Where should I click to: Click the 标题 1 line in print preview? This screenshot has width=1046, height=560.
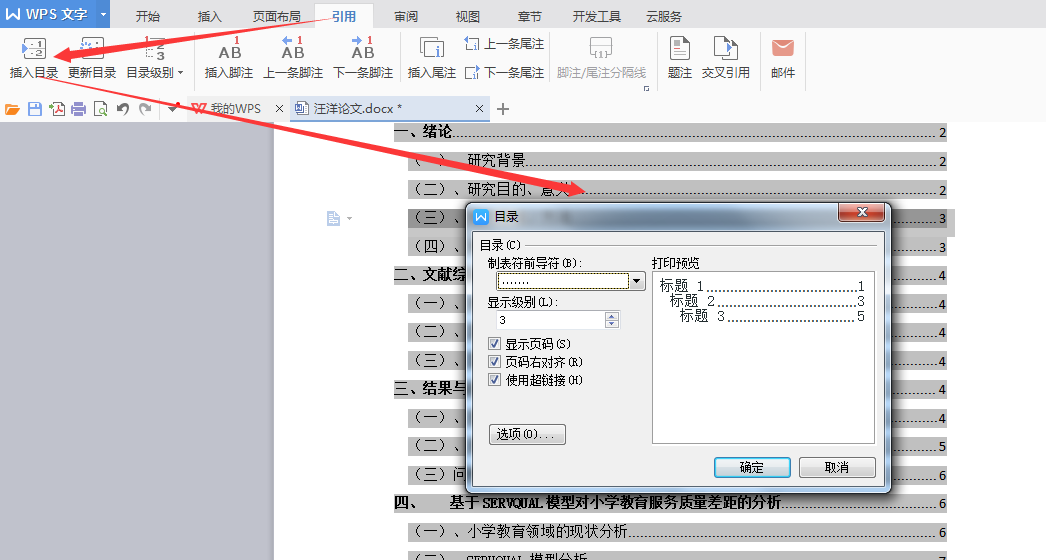pyautogui.click(x=762, y=286)
